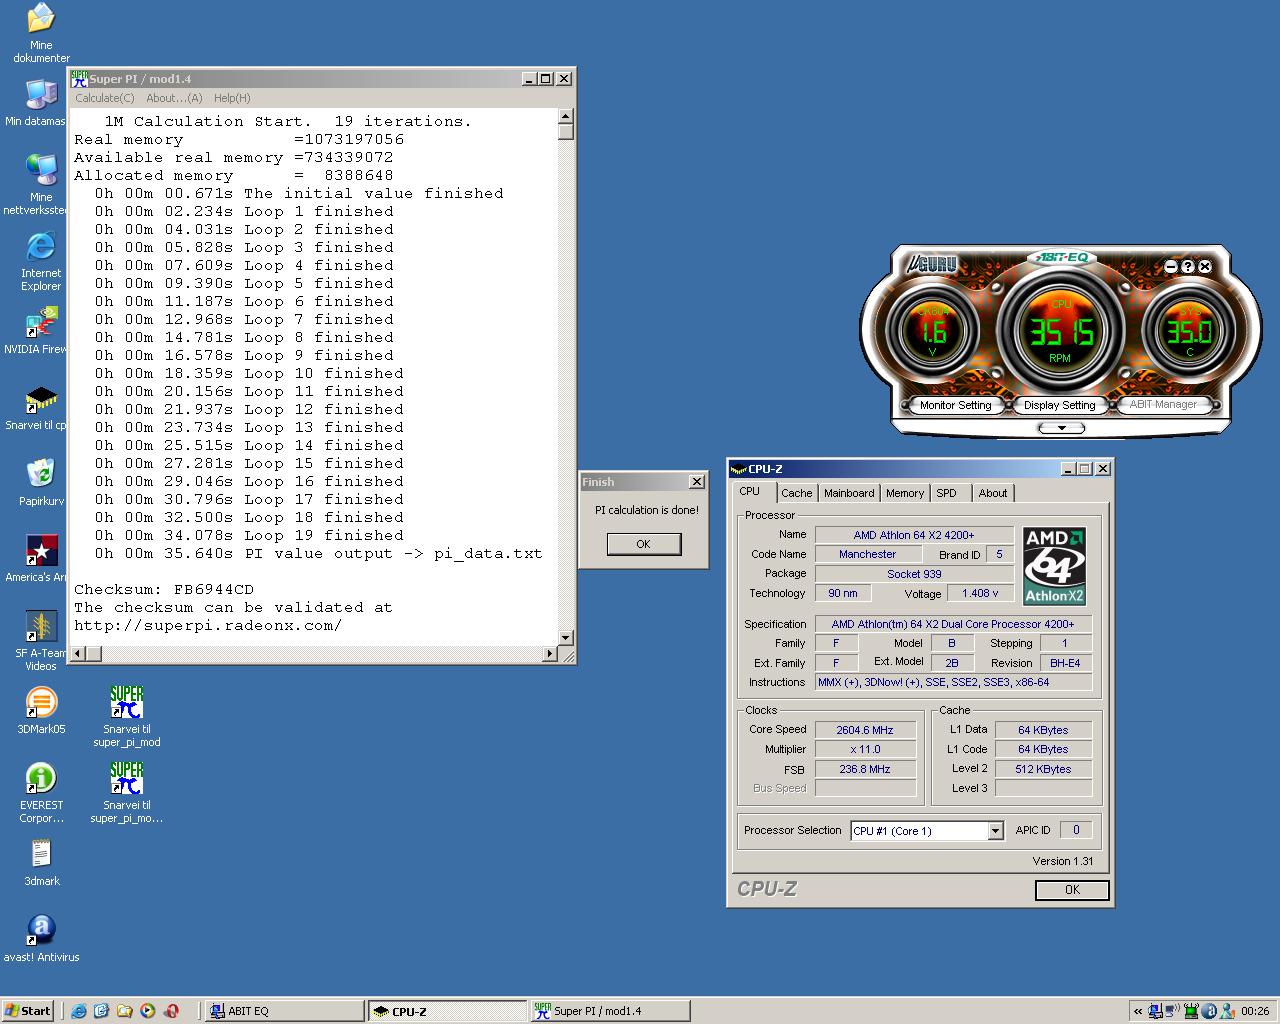Open the Calculate(C) menu in Super PI
1280x1024 pixels.
(x=105, y=98)
